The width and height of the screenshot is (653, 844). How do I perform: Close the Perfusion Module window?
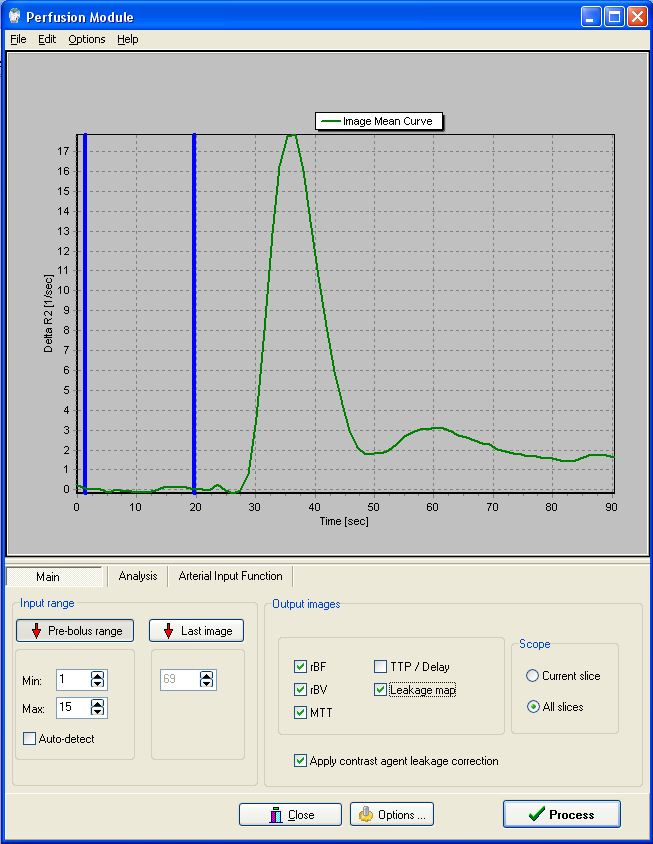point(637,17)
